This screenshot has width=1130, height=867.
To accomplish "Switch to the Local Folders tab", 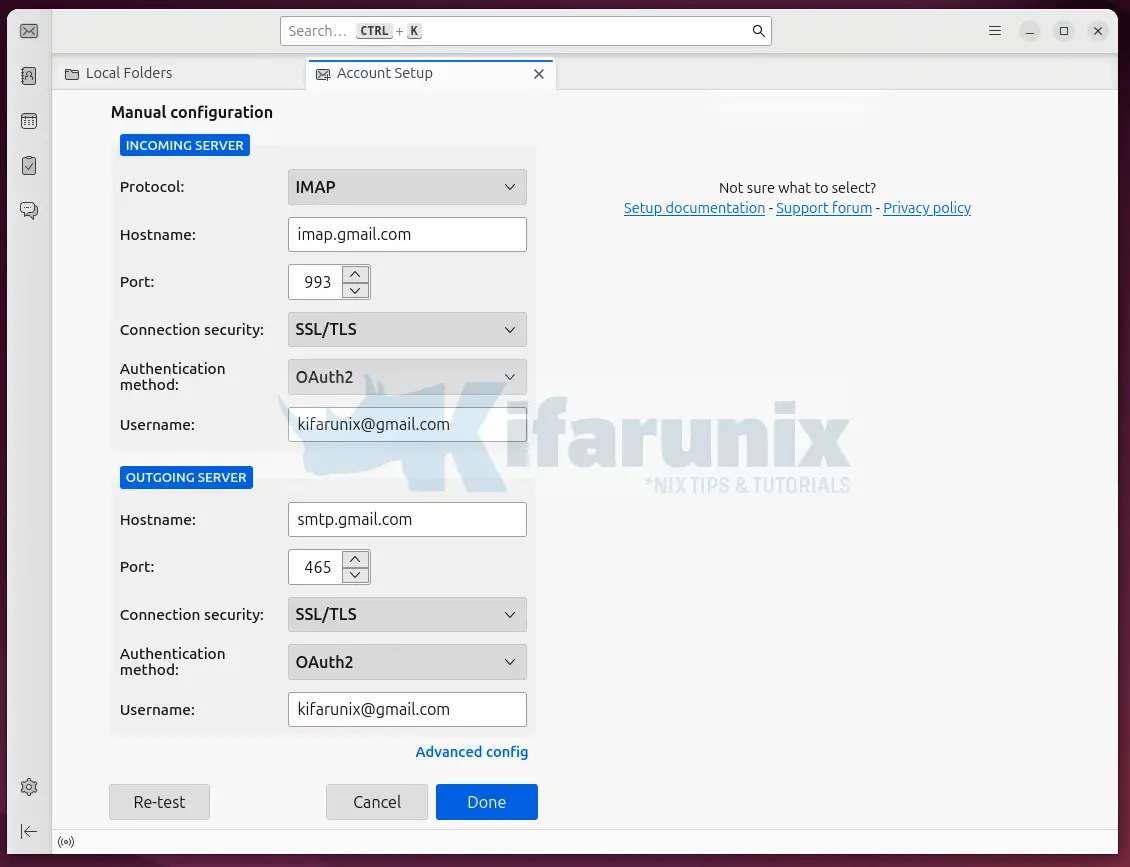I will click(x=129, y=73).
